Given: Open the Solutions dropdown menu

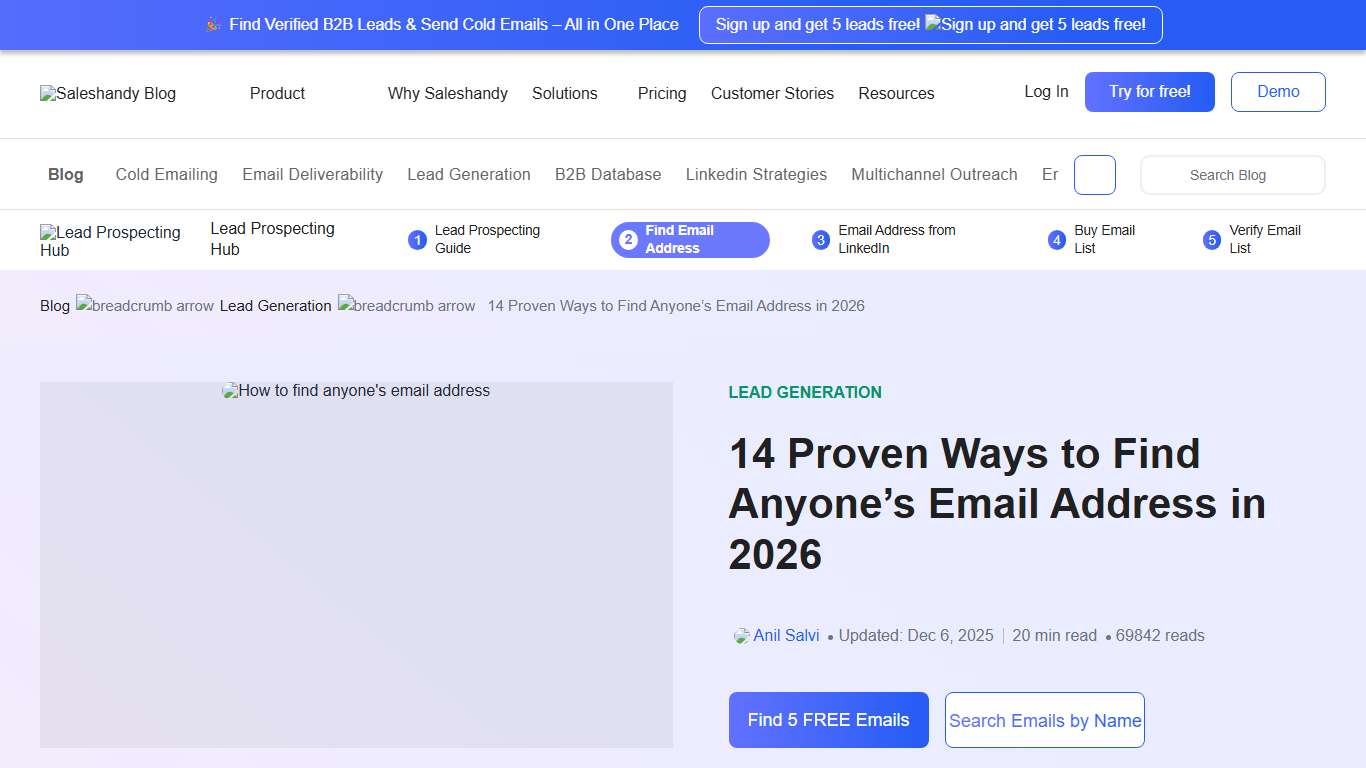Looking at the screenshot, I should 565,93.
